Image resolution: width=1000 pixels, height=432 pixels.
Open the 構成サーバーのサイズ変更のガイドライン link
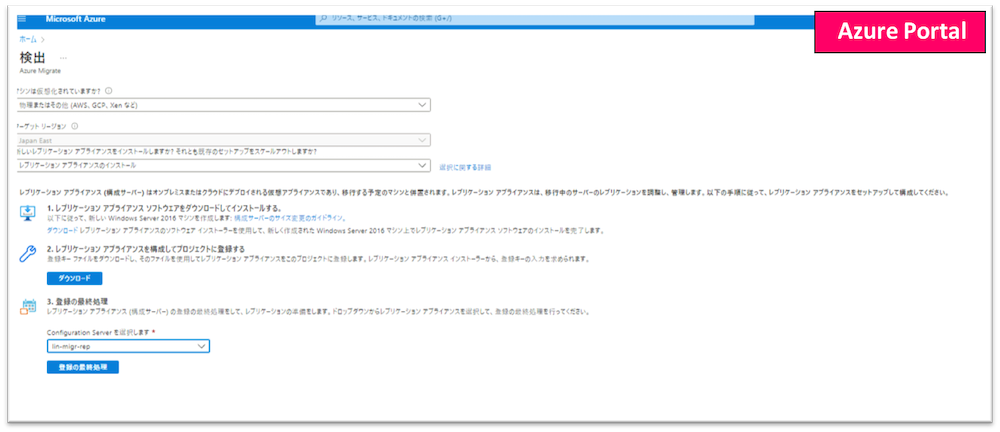click(290, 218)
